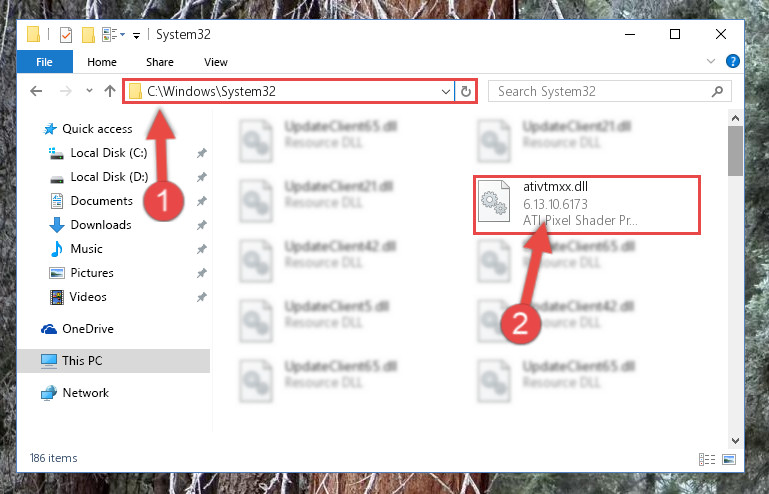Viewport: 769px width, 494px height.
Task: Click the search magnifier icon
Action: [717, 91]
